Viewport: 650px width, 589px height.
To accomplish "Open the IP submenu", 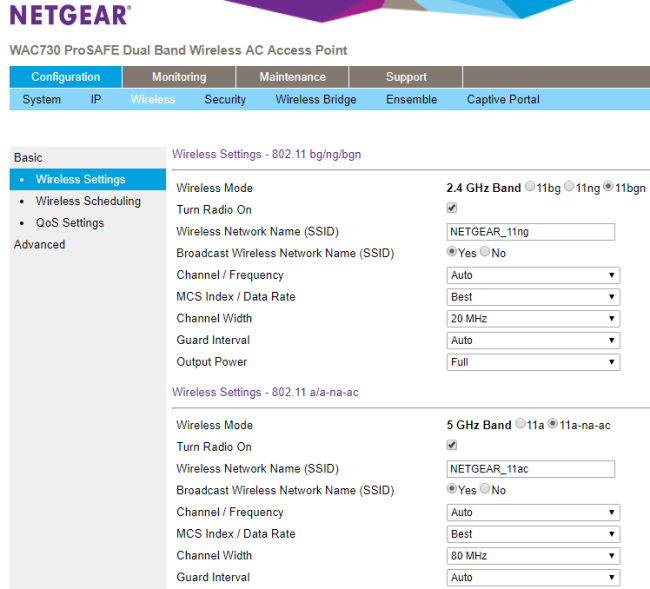I will [96, 99].
